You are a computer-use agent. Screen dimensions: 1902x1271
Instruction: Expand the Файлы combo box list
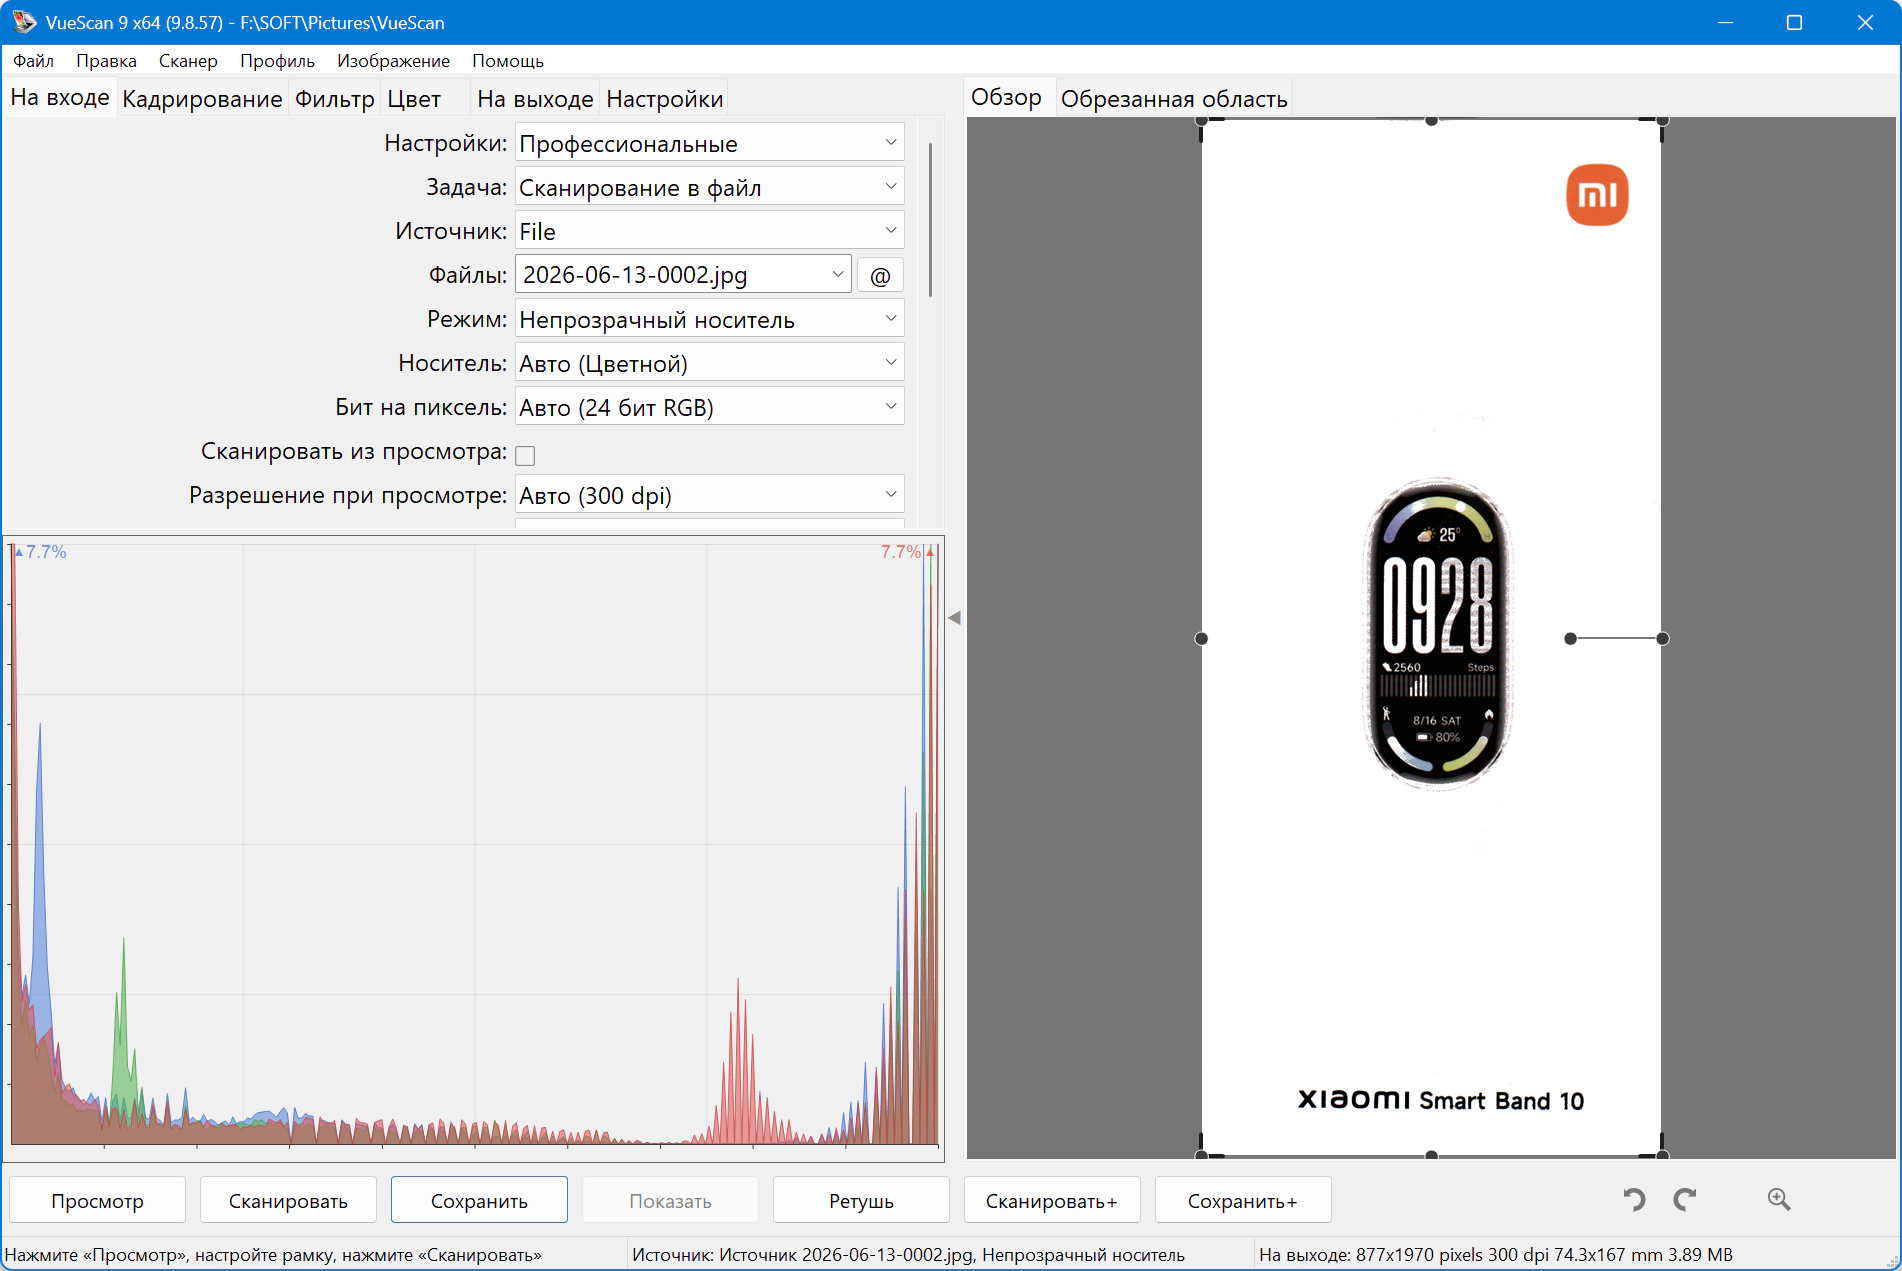pos(838,275)
